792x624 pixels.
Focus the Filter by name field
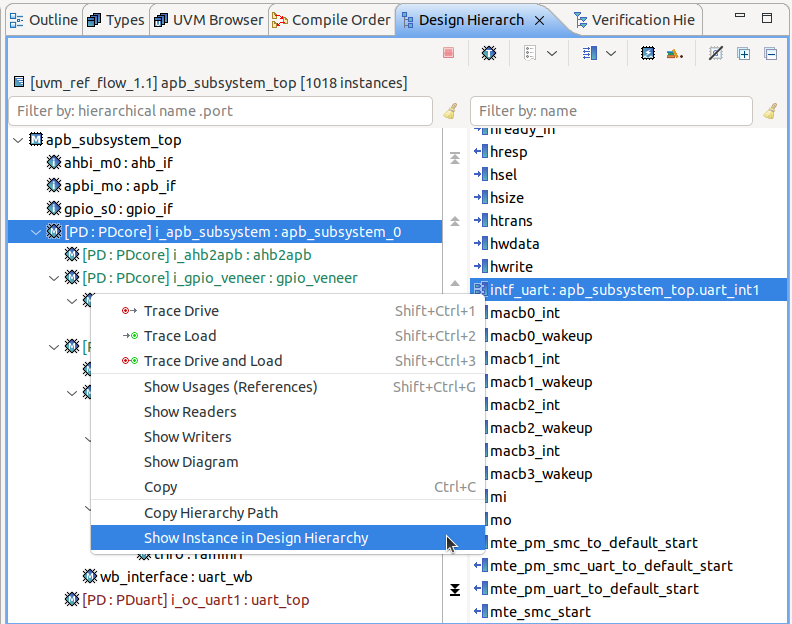(x=611, y=111)
